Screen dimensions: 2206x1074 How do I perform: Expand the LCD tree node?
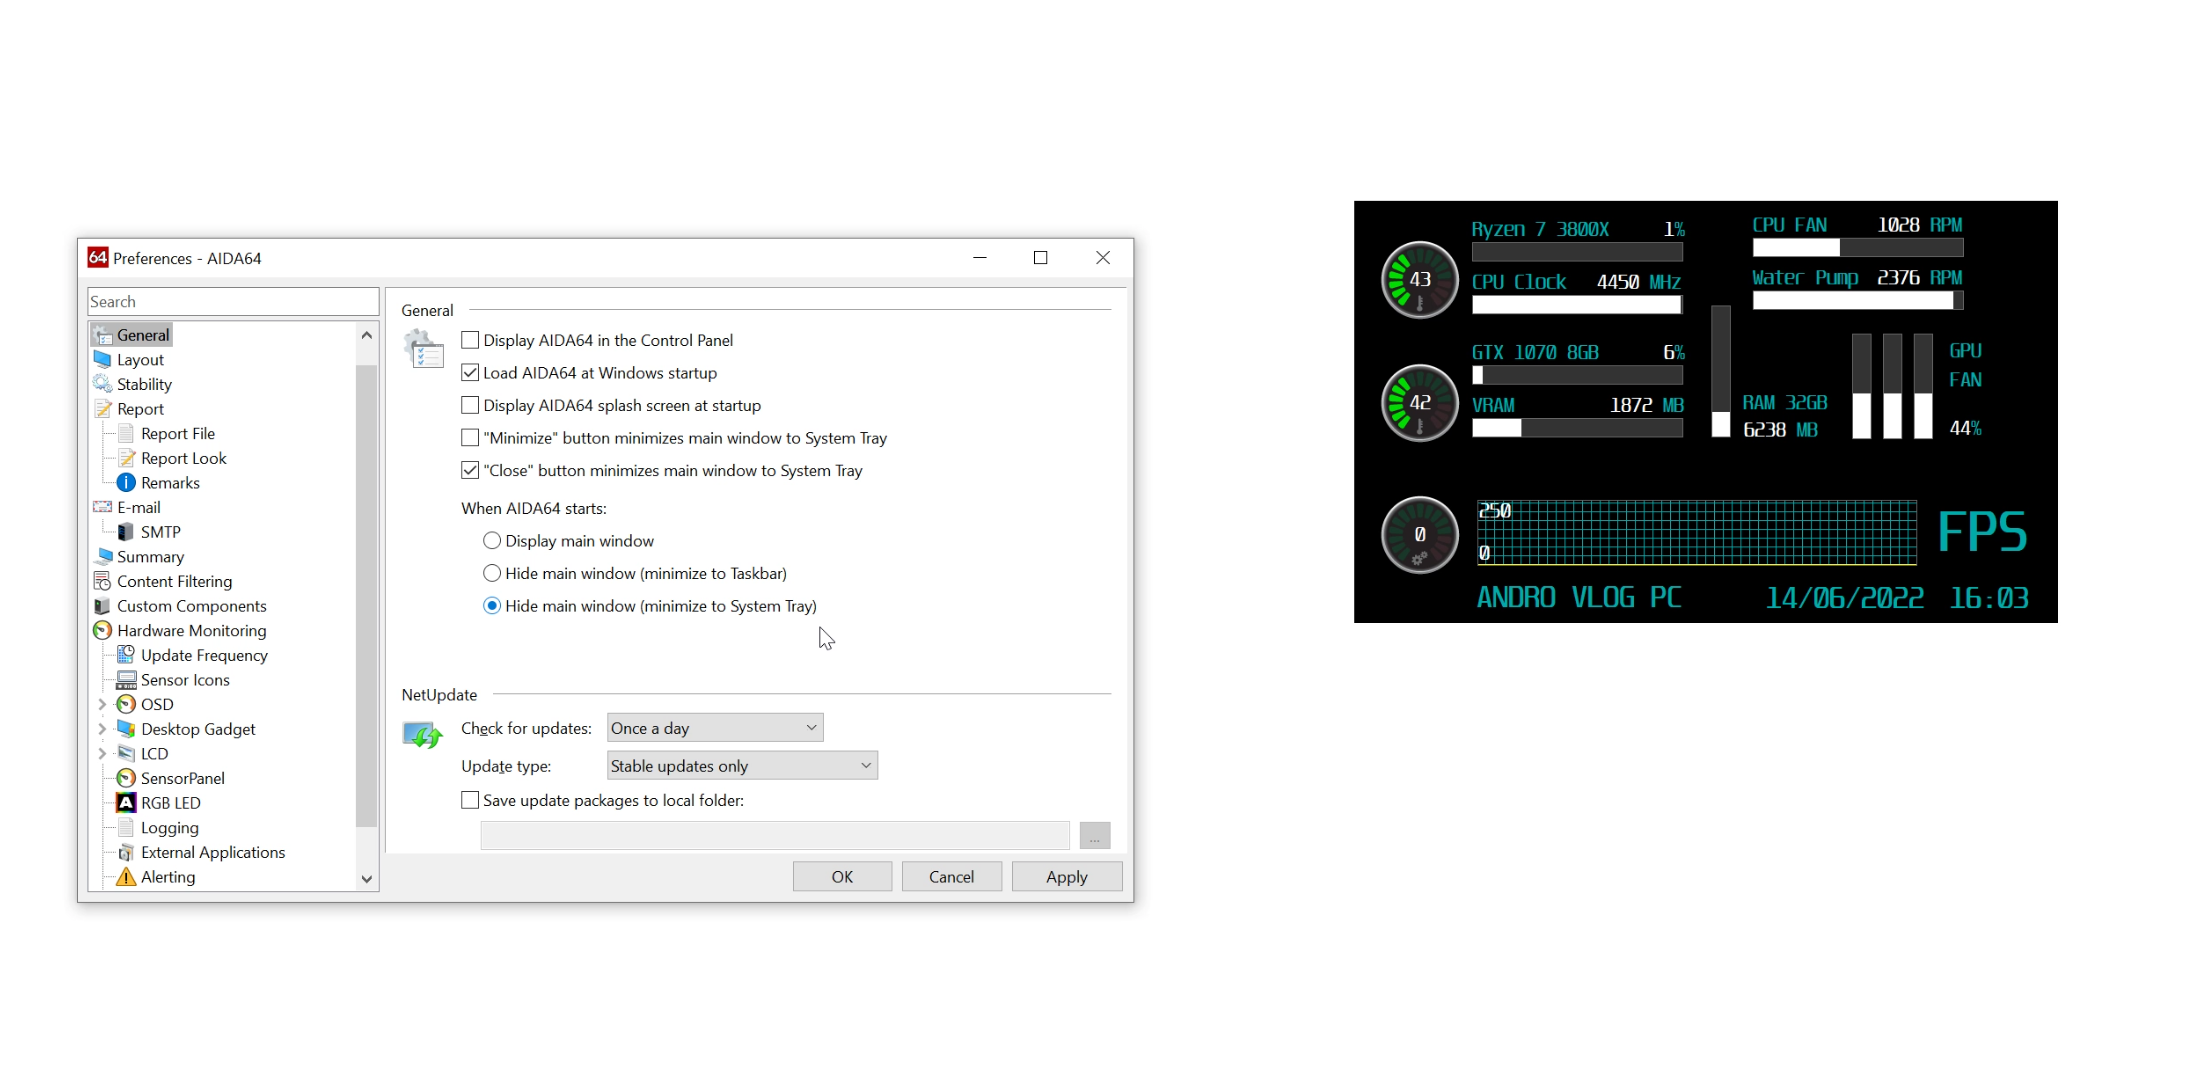point(102,754)
